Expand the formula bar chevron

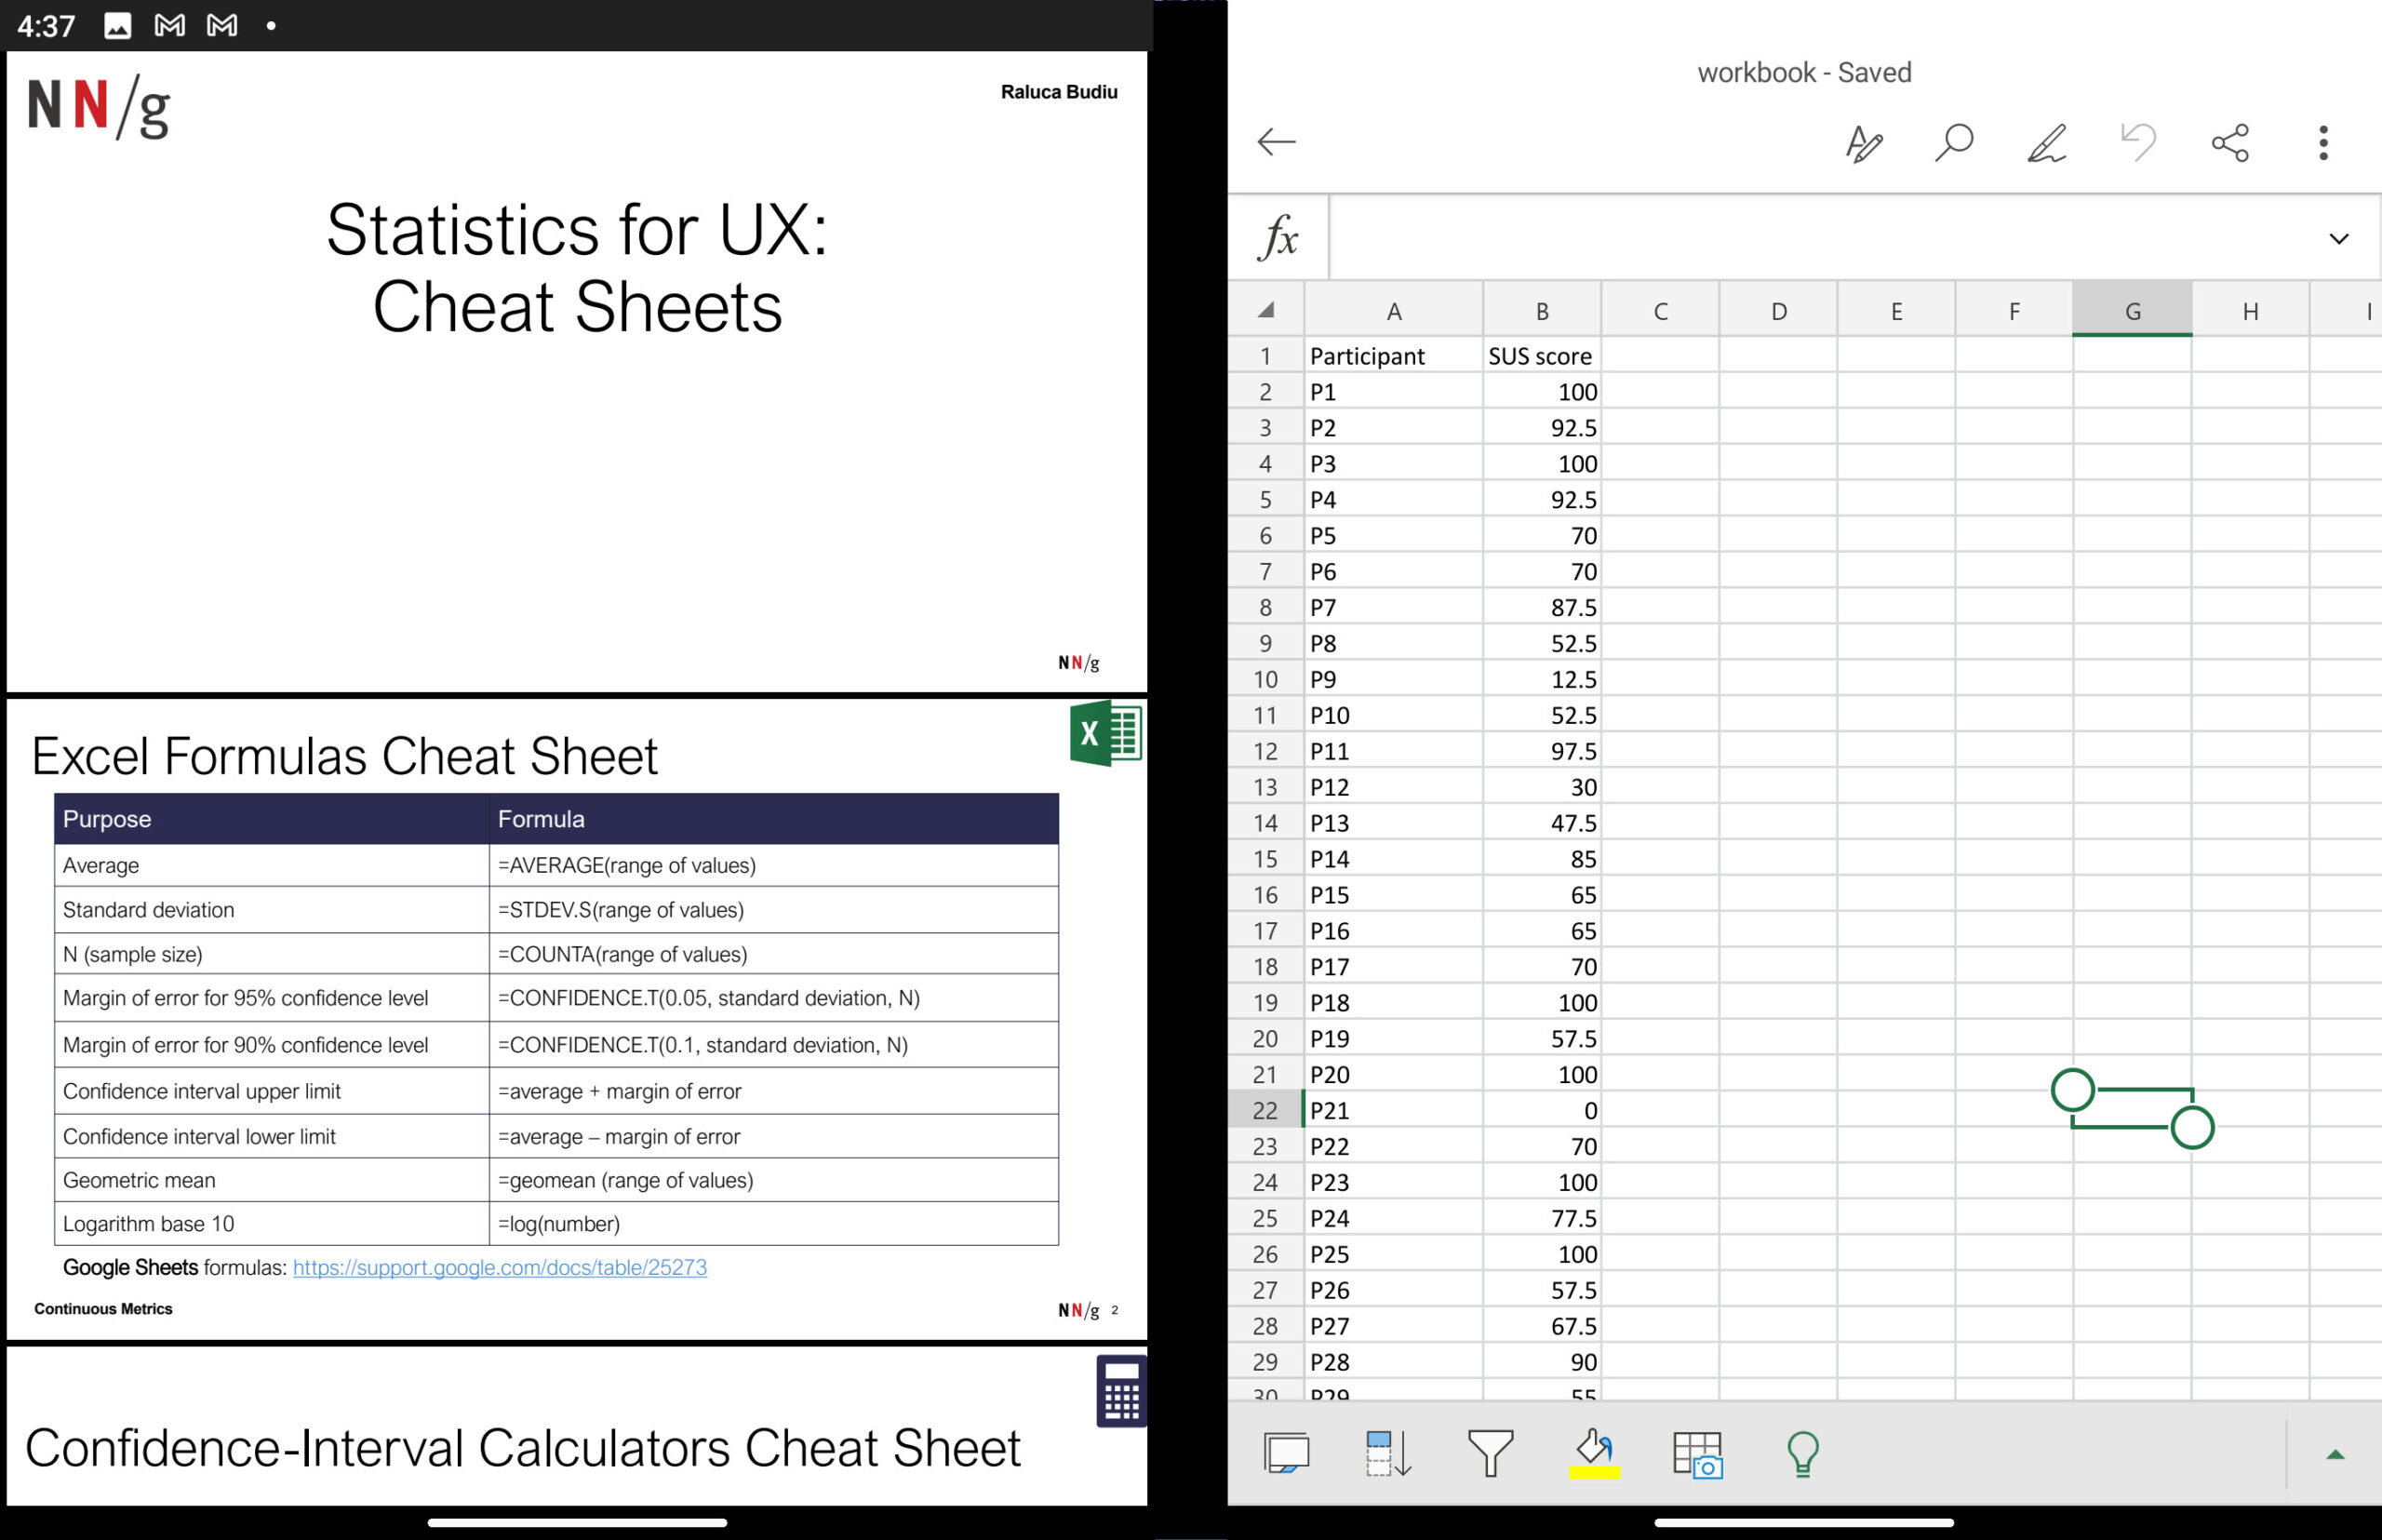click(2338, 239)
